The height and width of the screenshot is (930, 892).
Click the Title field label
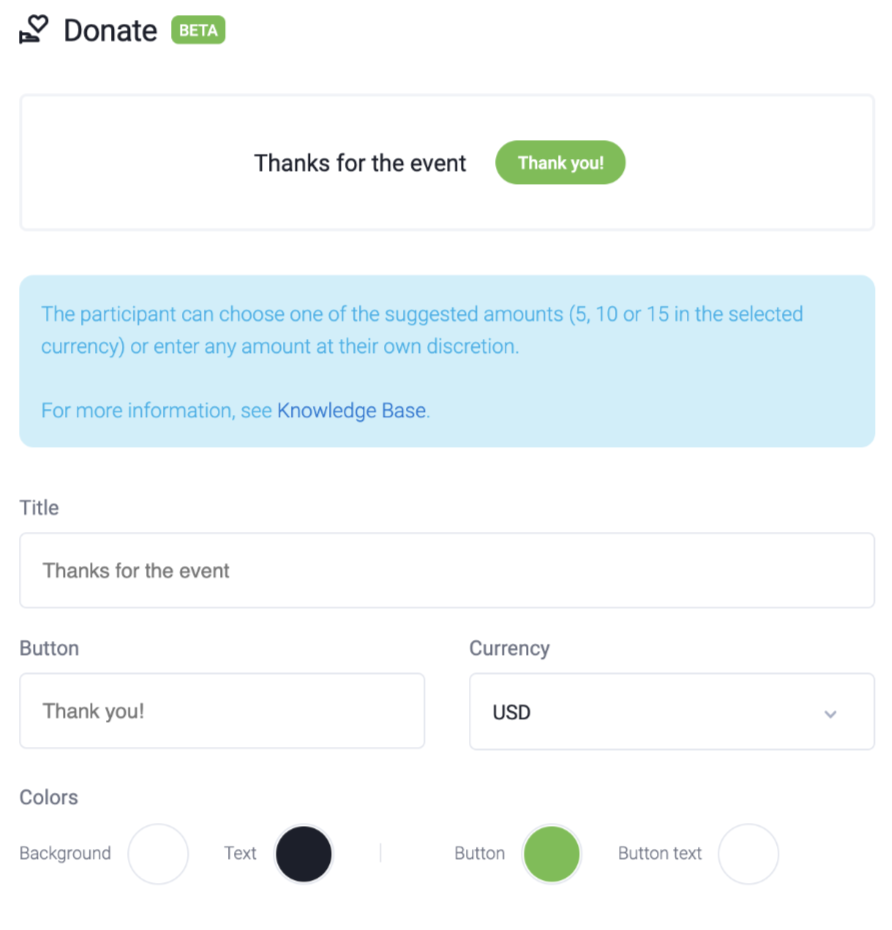click(39, 508)
